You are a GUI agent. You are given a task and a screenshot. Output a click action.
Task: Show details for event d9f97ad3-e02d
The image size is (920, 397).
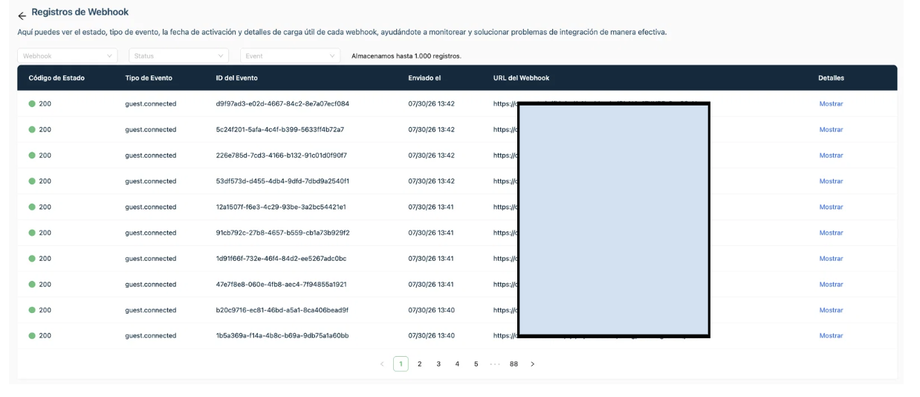coord(831,104)
